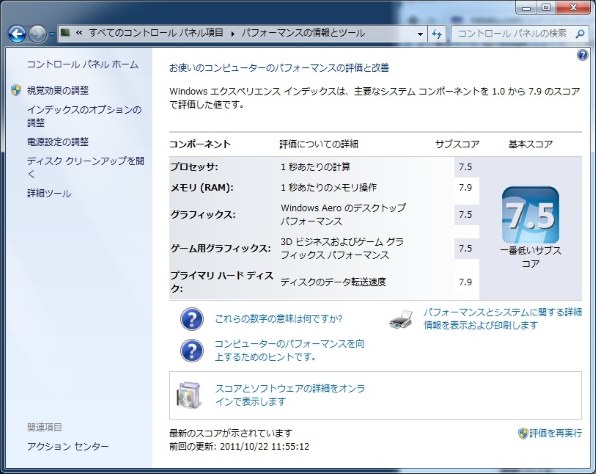Open コンピューターのパフォーマンスを向上するためのヒント link
Image resolution: width=596 pixels, height=474 pixels.
tap(290, 350)
